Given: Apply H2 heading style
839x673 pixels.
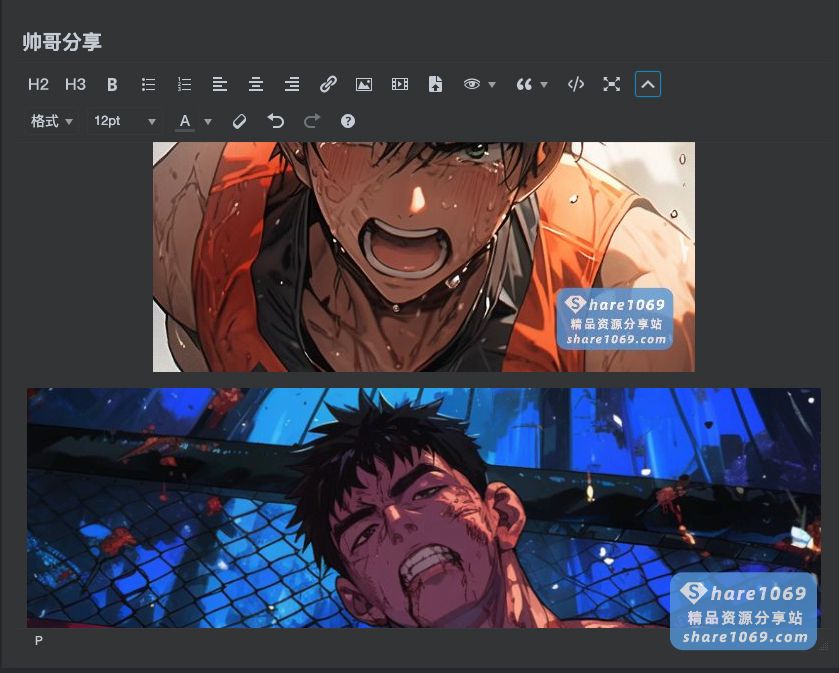Looking at the screenshot, I should click(x=38, y=85).
